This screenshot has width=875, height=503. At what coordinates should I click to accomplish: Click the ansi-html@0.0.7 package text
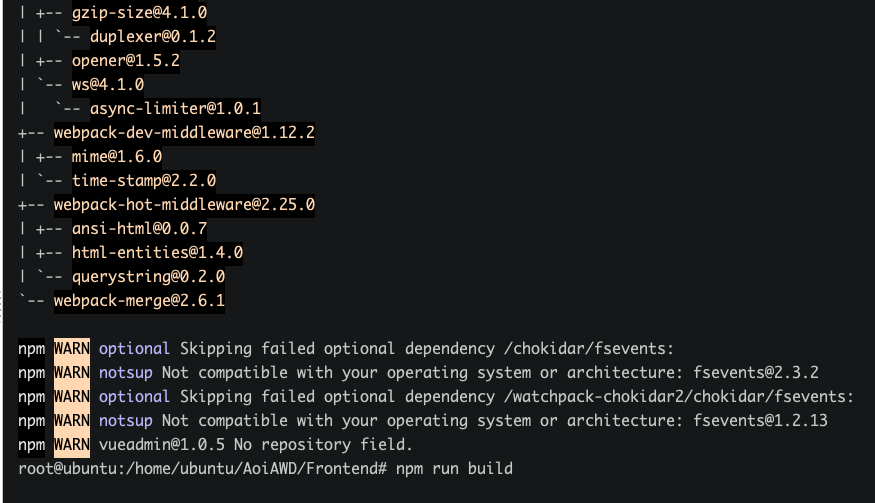click(x=139, y=229)
